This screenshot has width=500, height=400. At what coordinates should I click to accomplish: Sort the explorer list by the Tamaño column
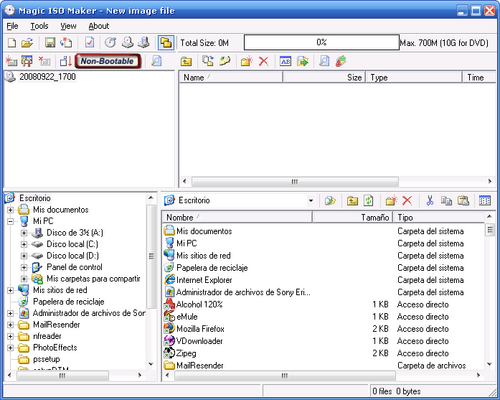pyautogui.click(x=352, y=217)
